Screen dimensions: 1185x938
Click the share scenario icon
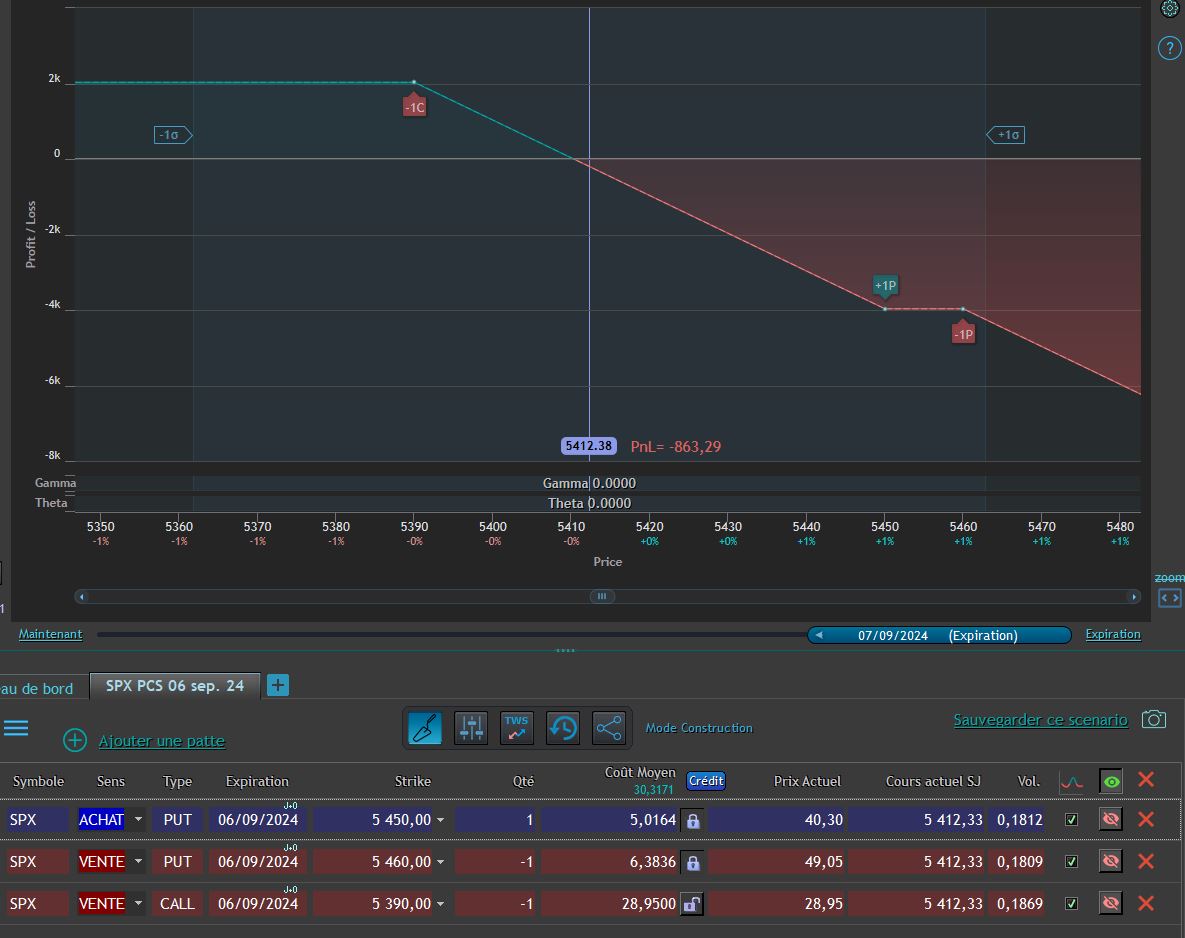click(x=608, y=728)
